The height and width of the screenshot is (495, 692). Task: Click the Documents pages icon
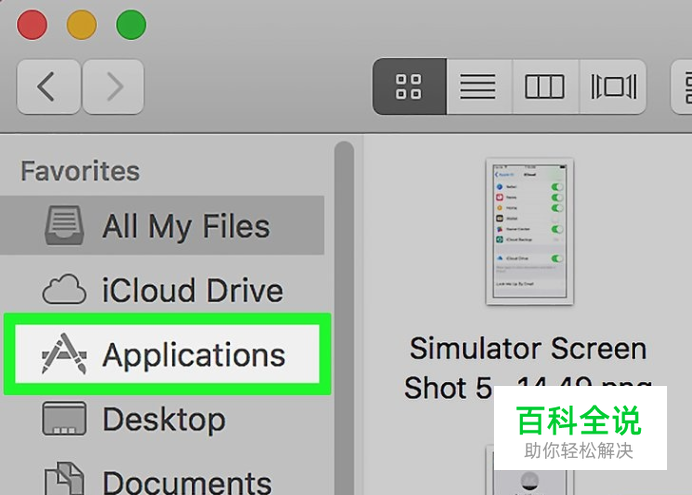click(64, 478)
